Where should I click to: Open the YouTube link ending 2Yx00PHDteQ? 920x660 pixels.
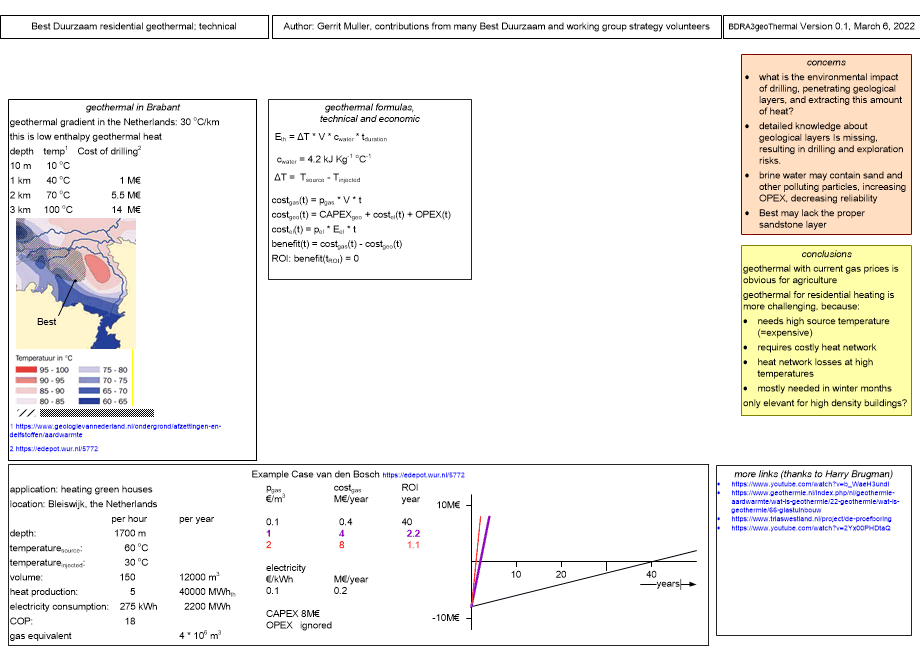coord(810,528)
